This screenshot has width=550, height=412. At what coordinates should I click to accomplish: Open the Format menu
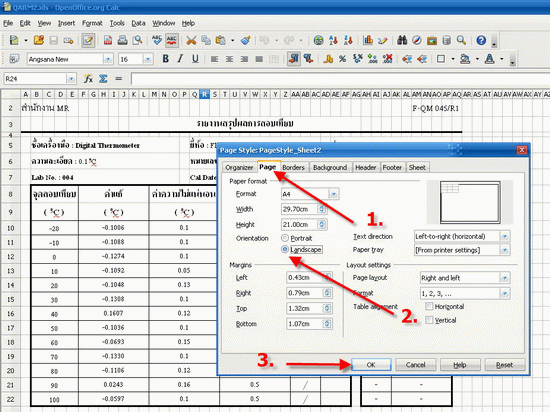pyautogui.click(x=92, y=23)
